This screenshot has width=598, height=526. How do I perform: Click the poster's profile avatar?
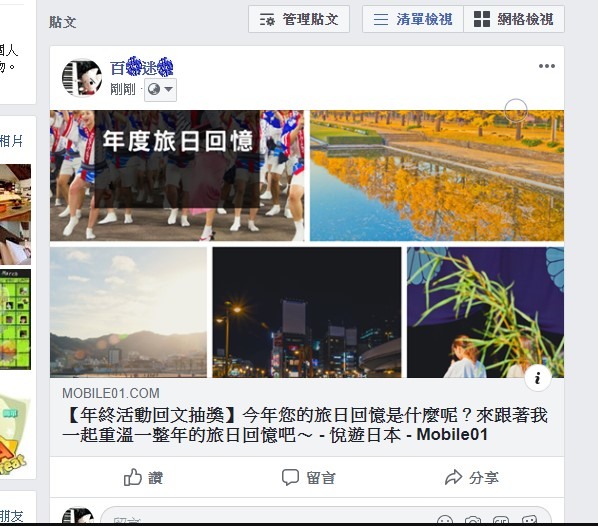pyautogui.click(x=82, y=77)
